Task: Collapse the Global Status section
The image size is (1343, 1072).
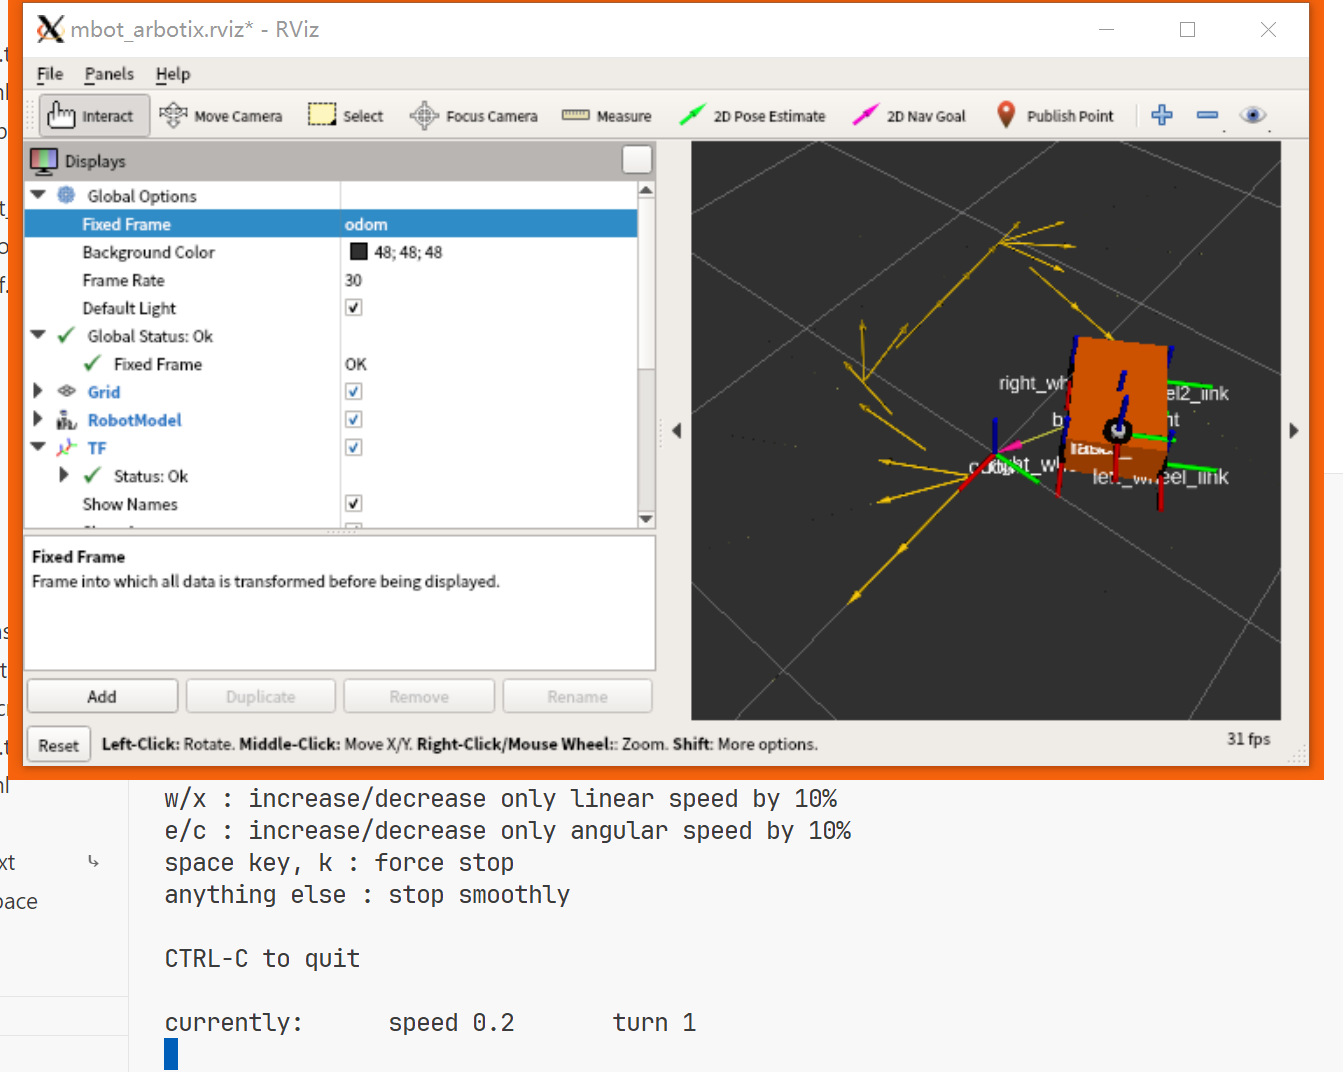Action: [38, 335]
